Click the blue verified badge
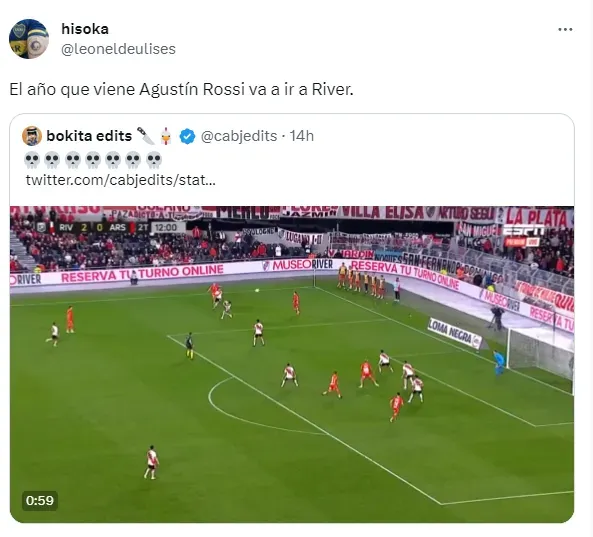The width and height of the screenshot is (593, 537). click(187, 136)
